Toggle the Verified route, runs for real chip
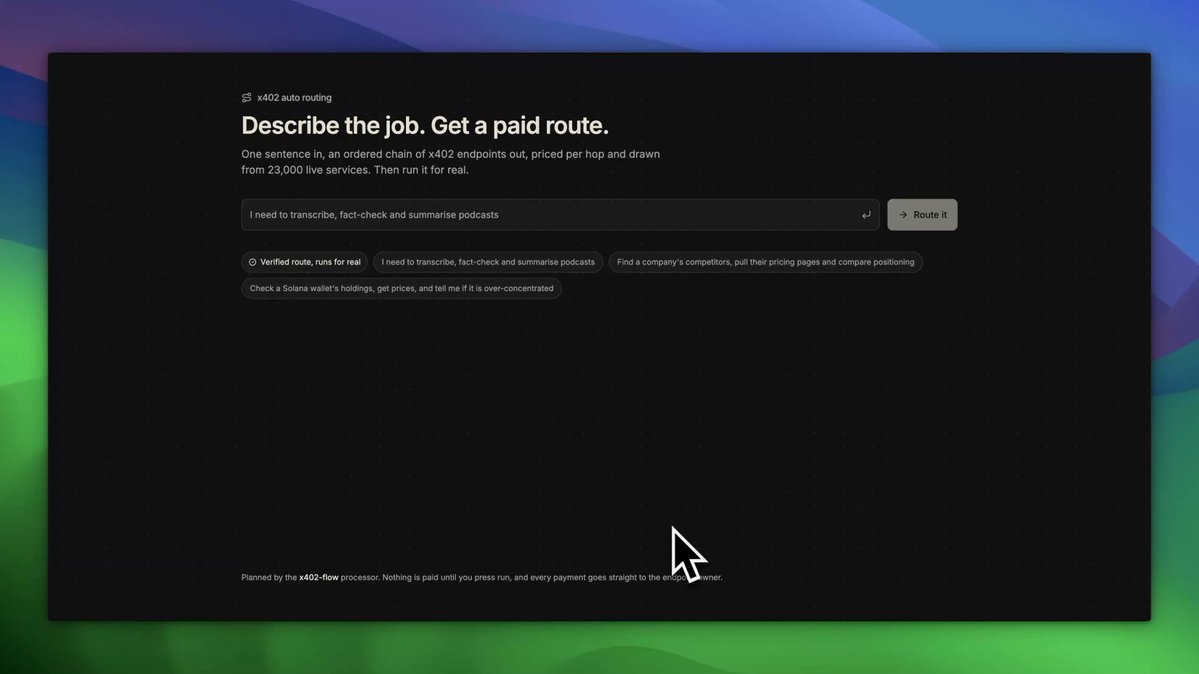The height and width of the screenshot is (674, 1199). coord(304,262)
